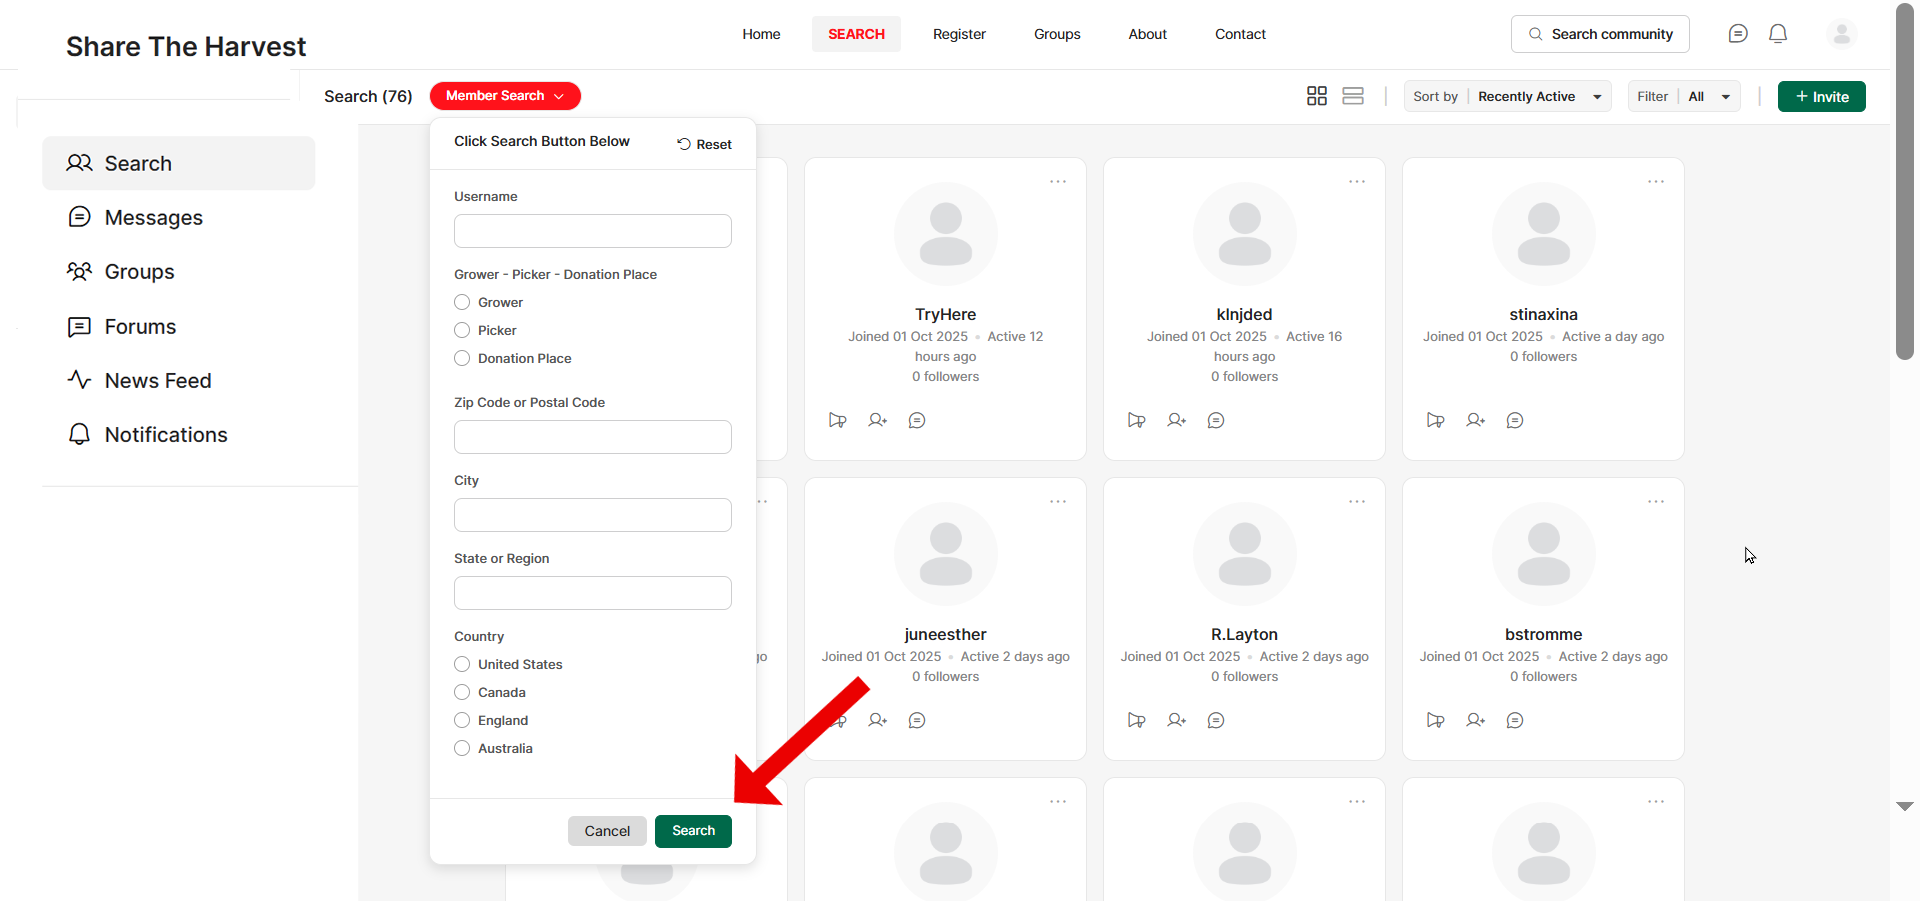1920x901 pixels.
Task: Open the Filter All dropdown
Action: pos(1709,97)
